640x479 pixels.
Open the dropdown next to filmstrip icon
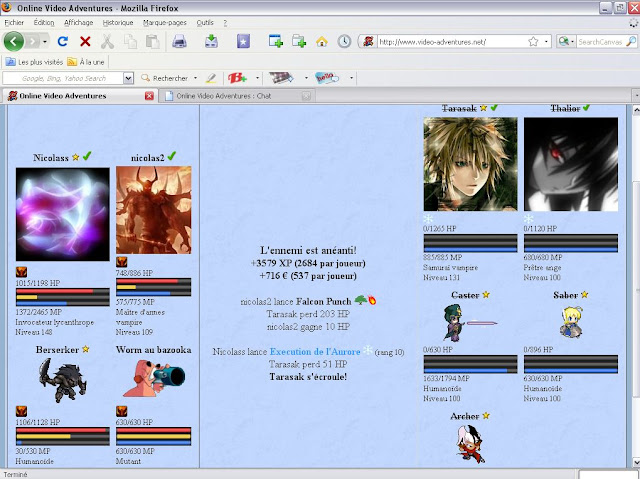(x=306, y=78)
